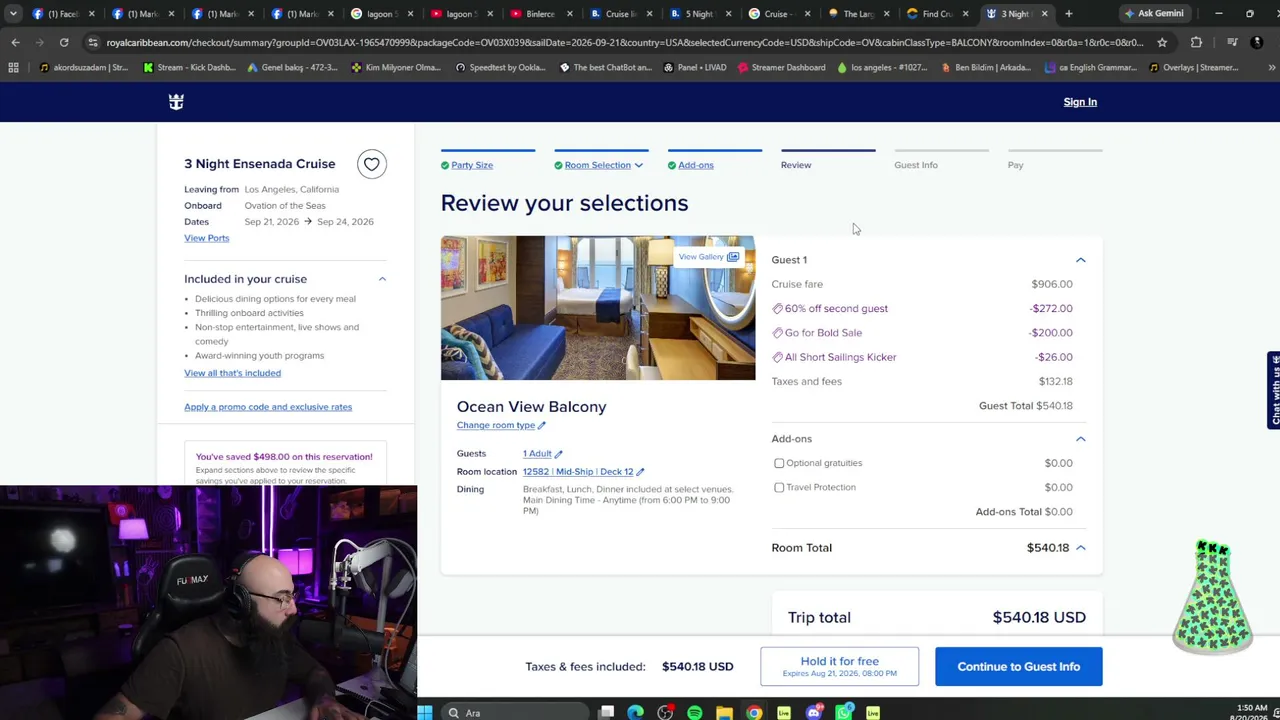Check the Travel Protection checkbox
This screenshot has width=1280, height=720.
[779, 487]
